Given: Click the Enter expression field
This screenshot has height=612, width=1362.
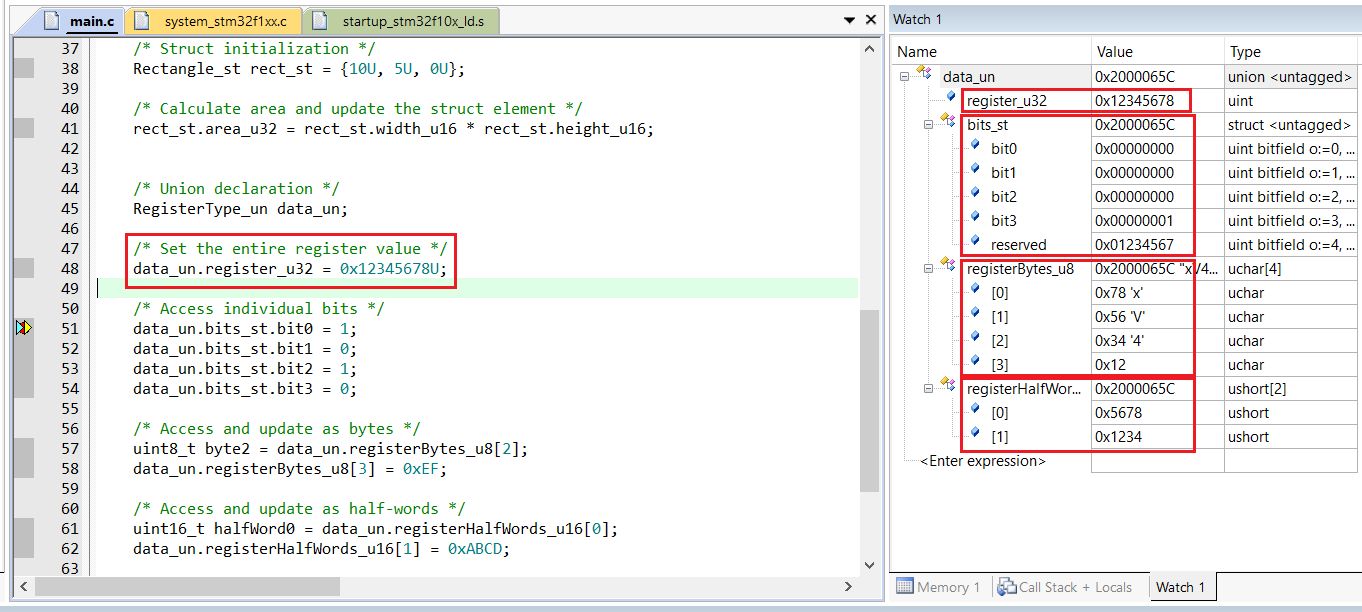Looking at the screenshot, I should [983, 461].
